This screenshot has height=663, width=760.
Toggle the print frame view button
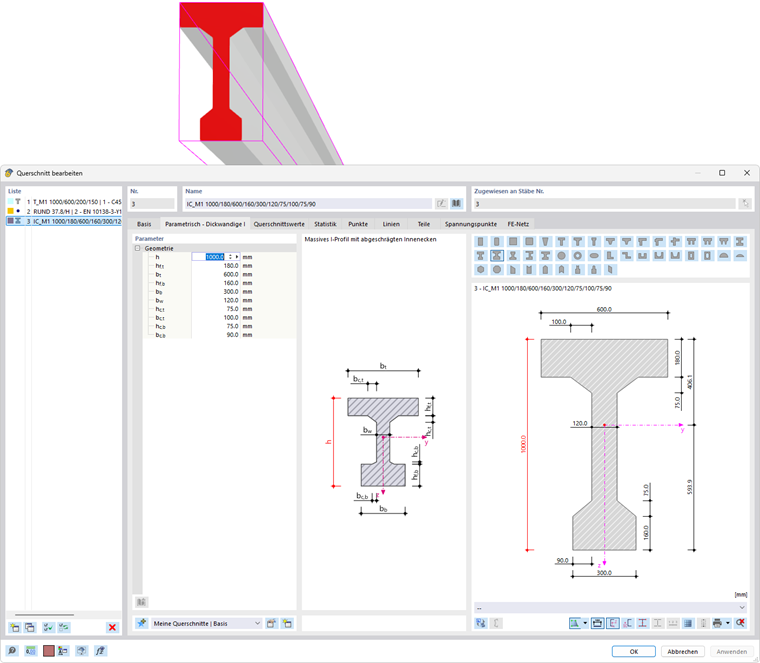598,623
